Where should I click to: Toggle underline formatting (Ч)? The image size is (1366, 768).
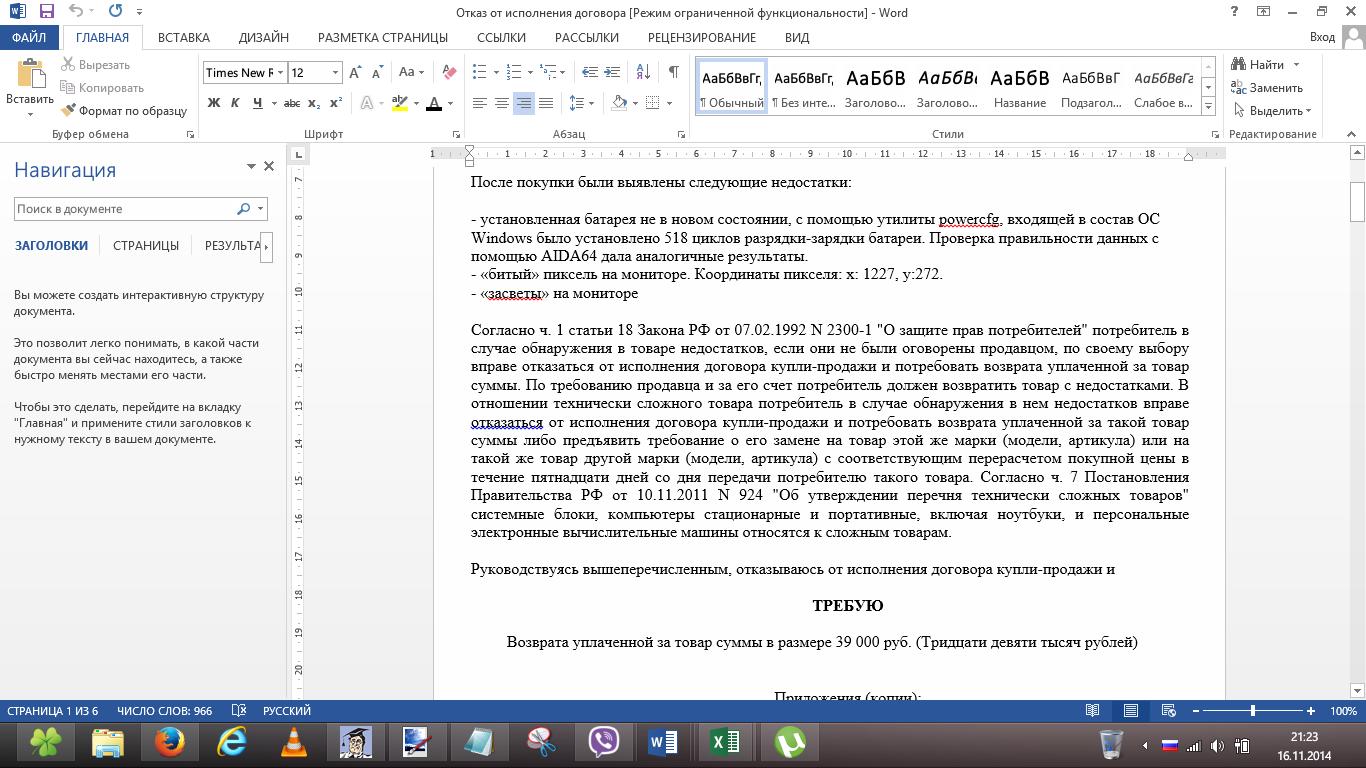258,103
